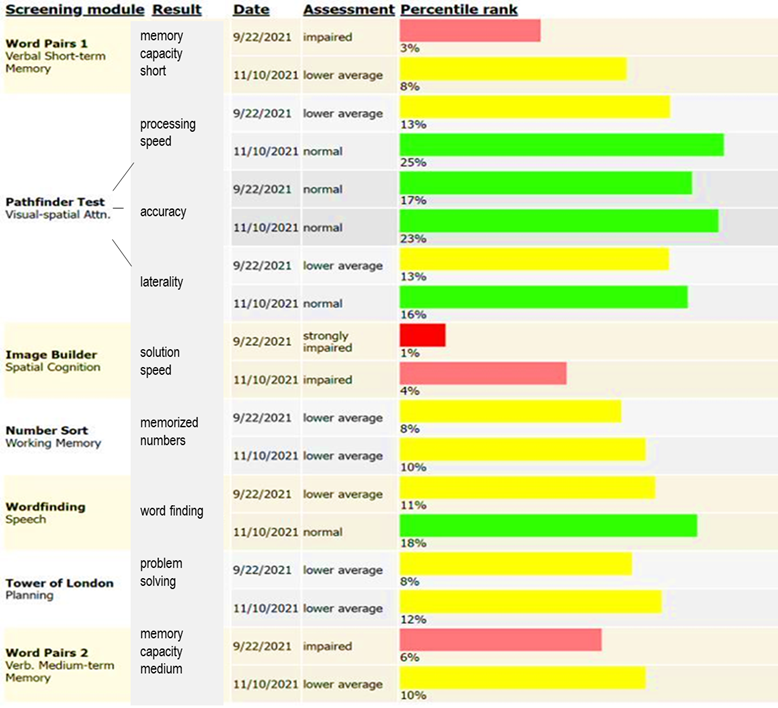Open the Word Pairs 1 module
Image resolution: width=778 pixels, height=708 pixels.
coord(46,44)
